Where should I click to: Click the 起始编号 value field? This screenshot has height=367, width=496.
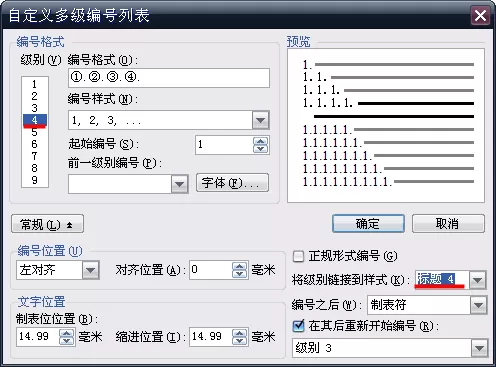[x=224, y=145]
